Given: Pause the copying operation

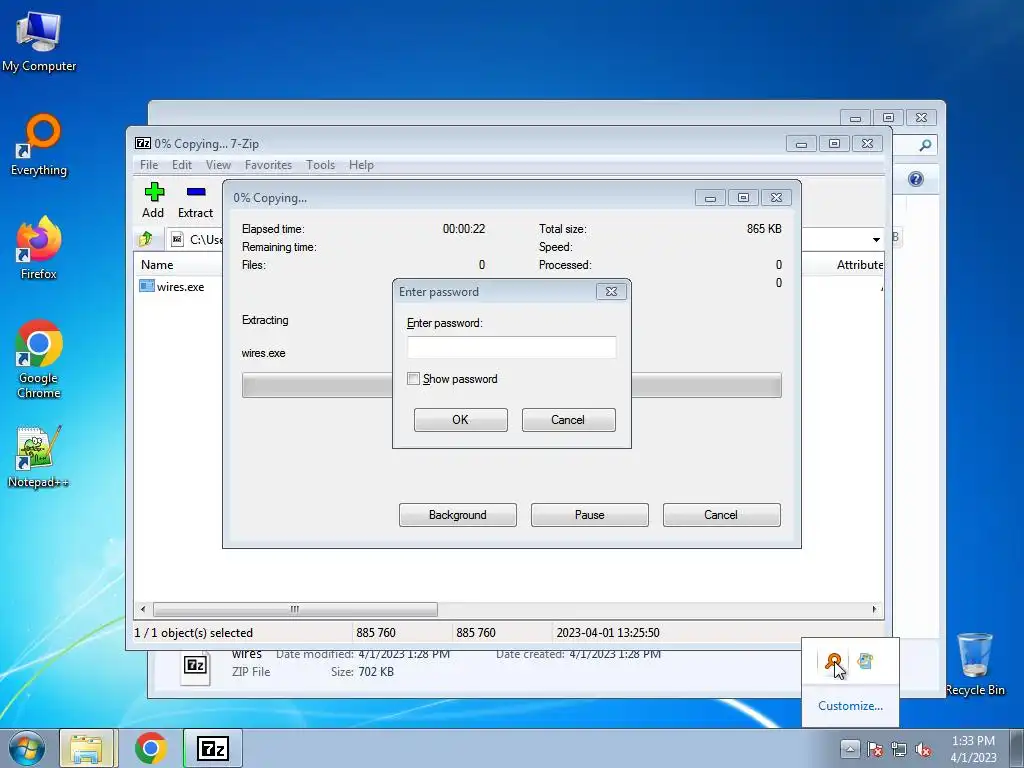Looking at the screenshot, I should (589, 515).
